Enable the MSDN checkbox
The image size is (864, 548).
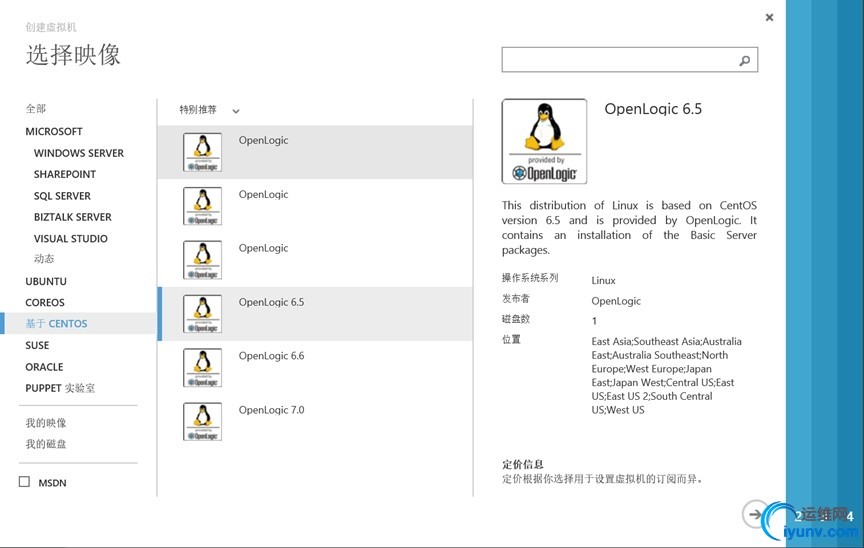(24, 482)
